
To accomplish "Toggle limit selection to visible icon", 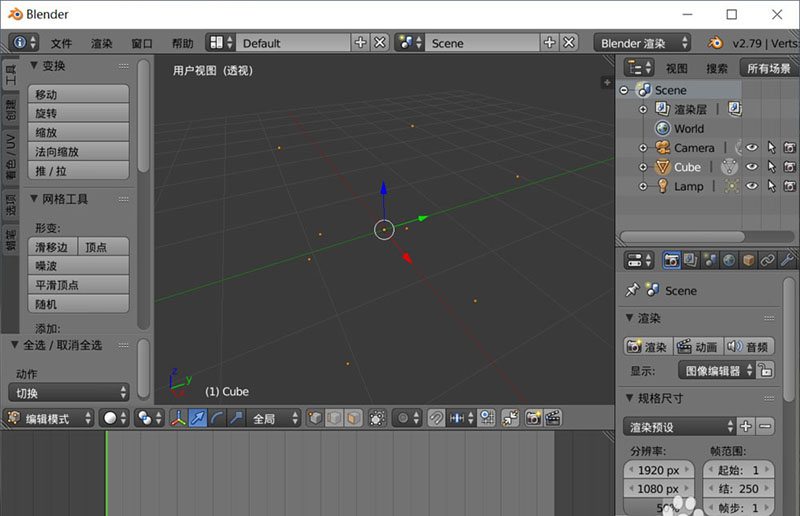I will coord(377,419).
